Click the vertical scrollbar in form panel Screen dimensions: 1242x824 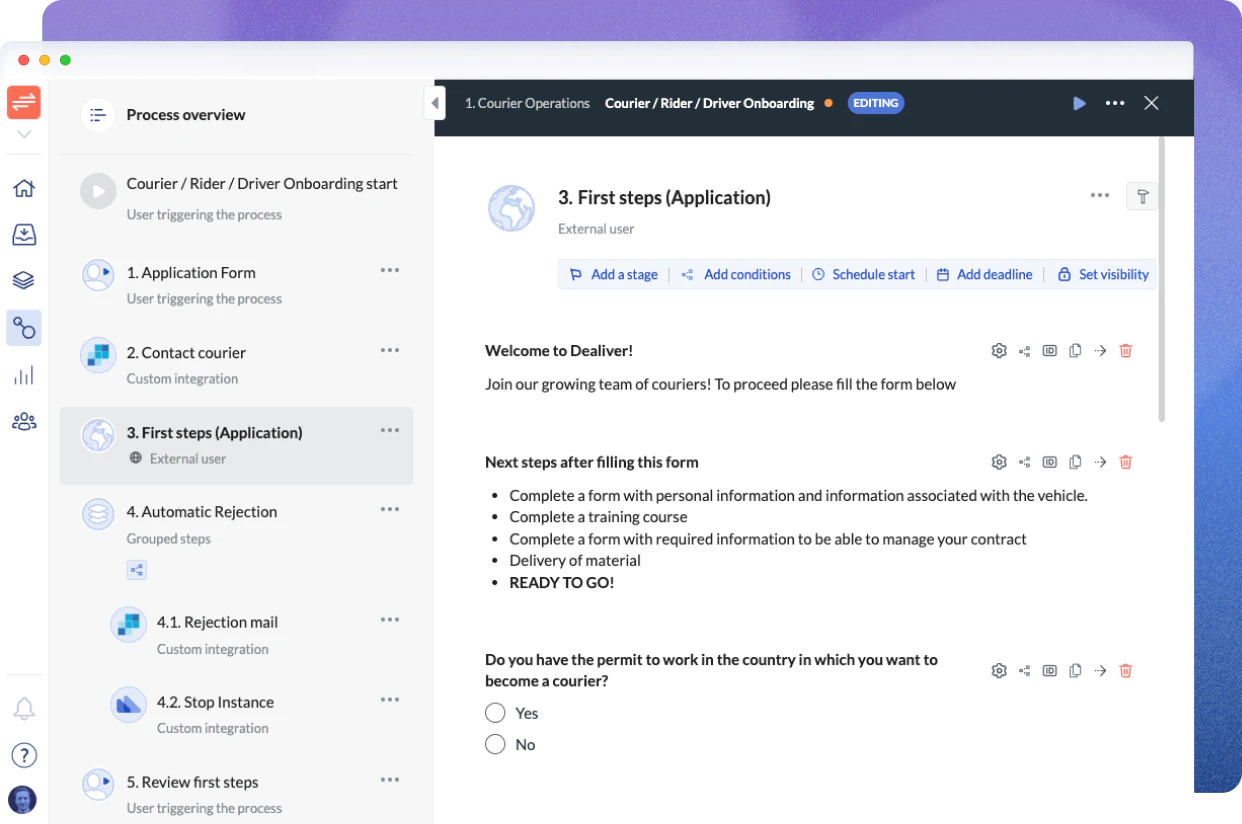coord(1161,280)
